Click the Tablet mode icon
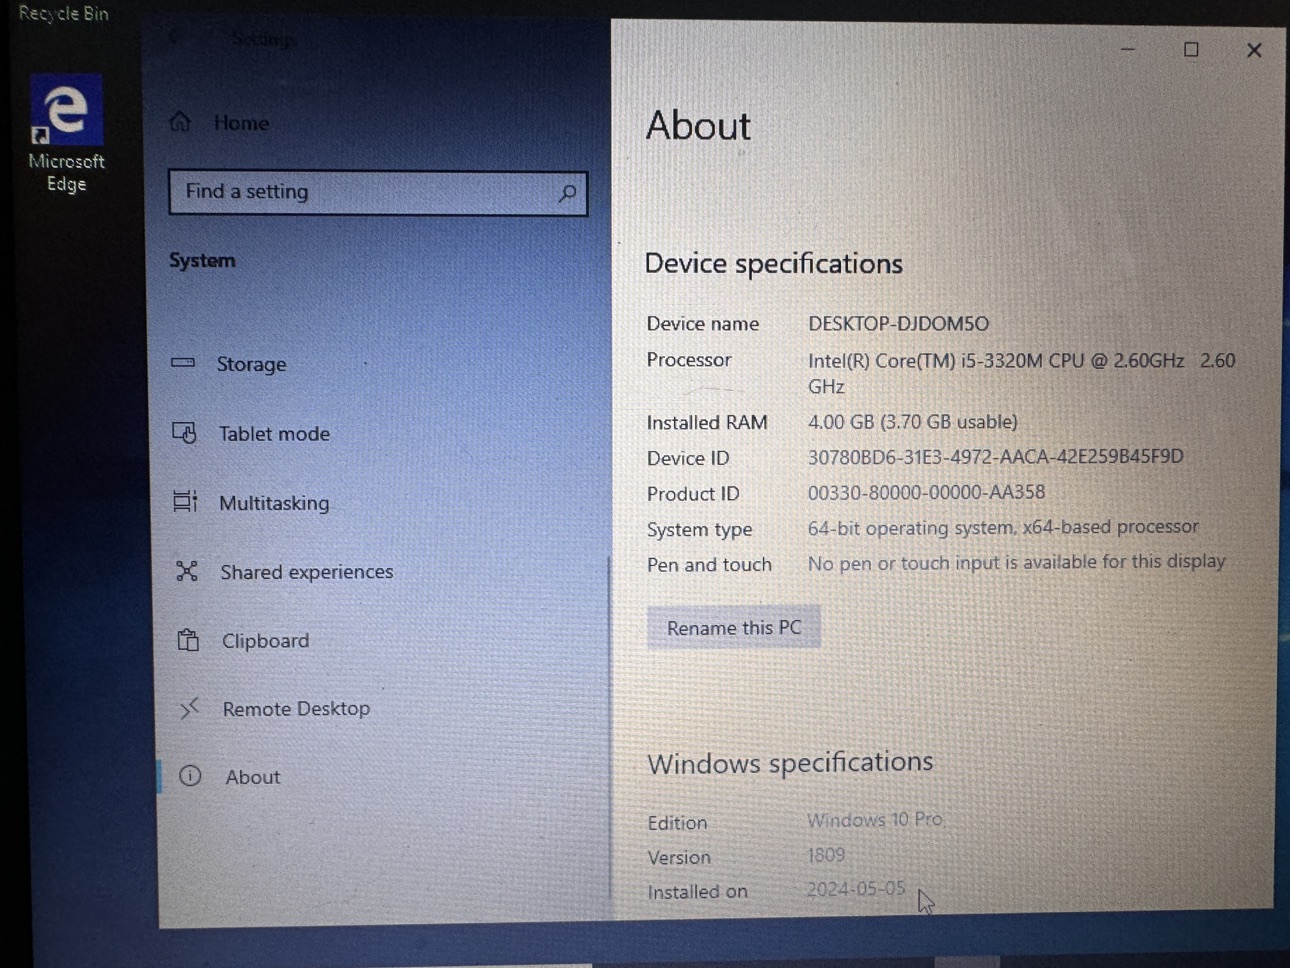The width and height of the screenshot is (1290, 968). 184,432
